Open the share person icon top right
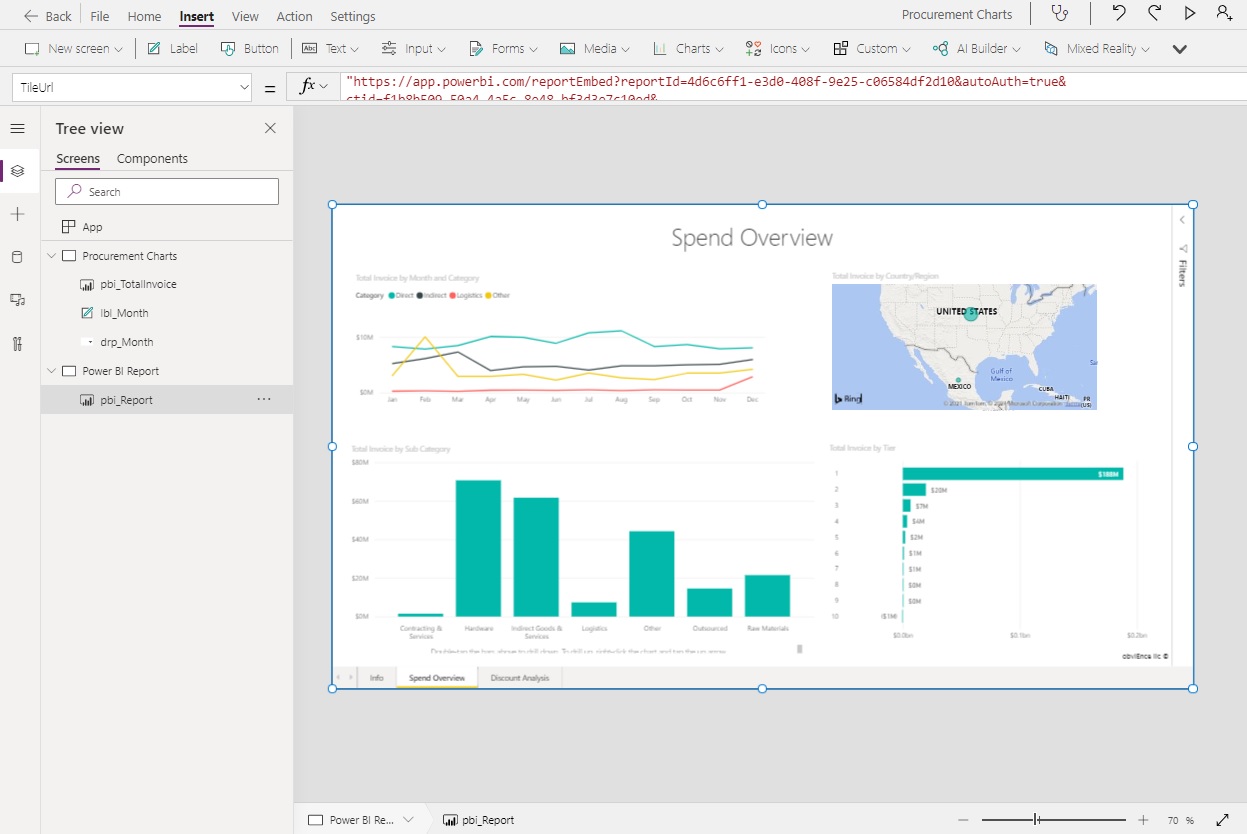 [1225, 14]
